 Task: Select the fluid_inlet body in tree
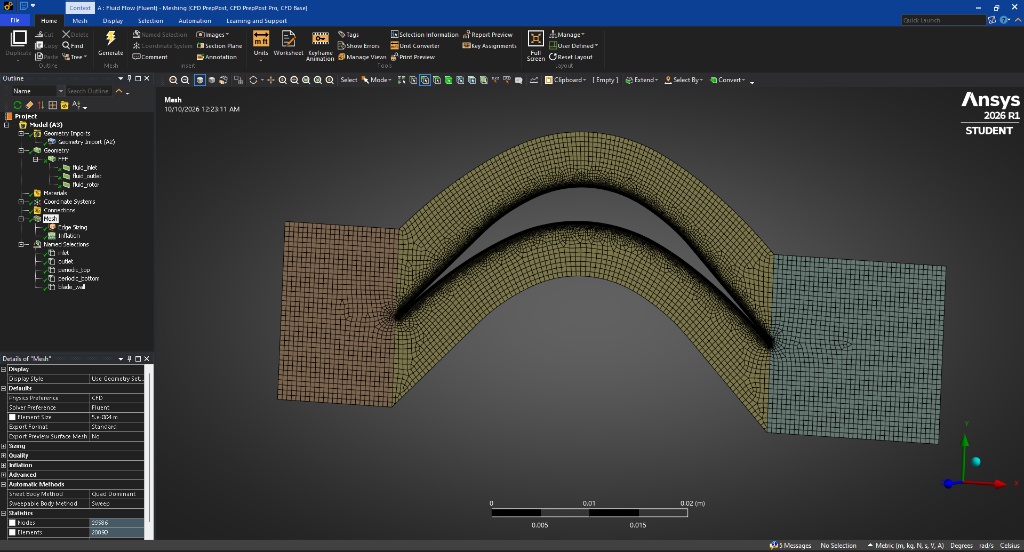click(x=84, y=168)
